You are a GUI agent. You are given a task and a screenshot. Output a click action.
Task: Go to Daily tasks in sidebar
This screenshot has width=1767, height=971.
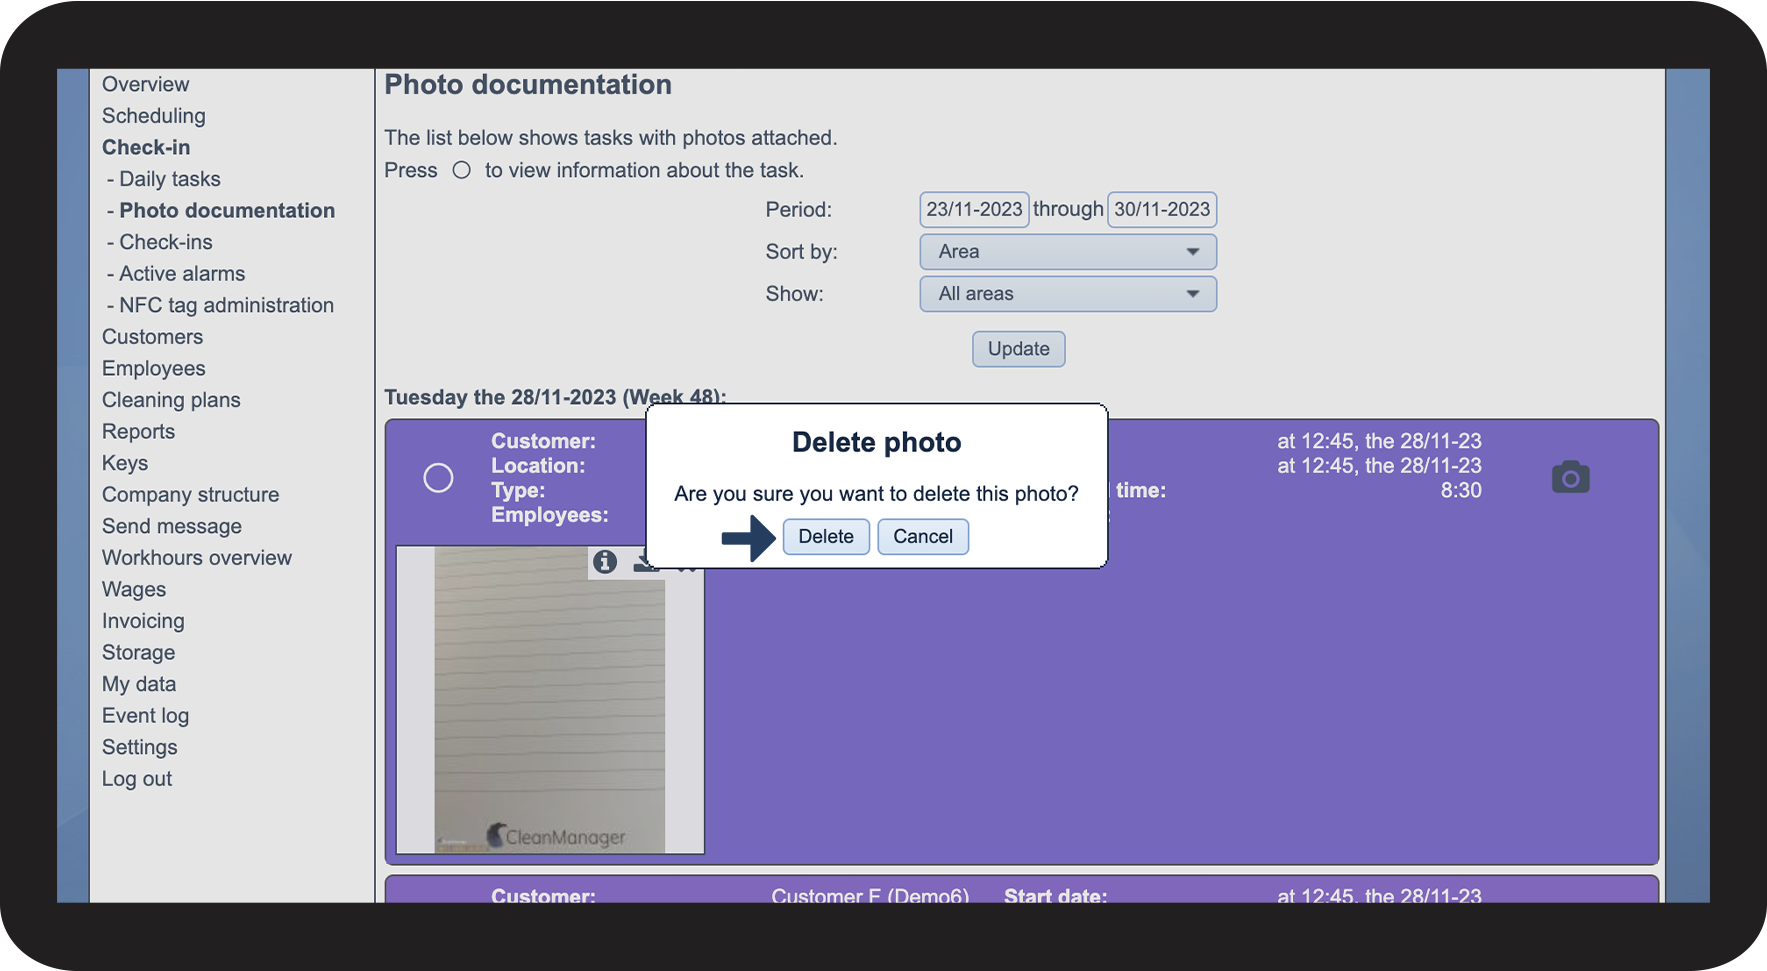(170, 179)
